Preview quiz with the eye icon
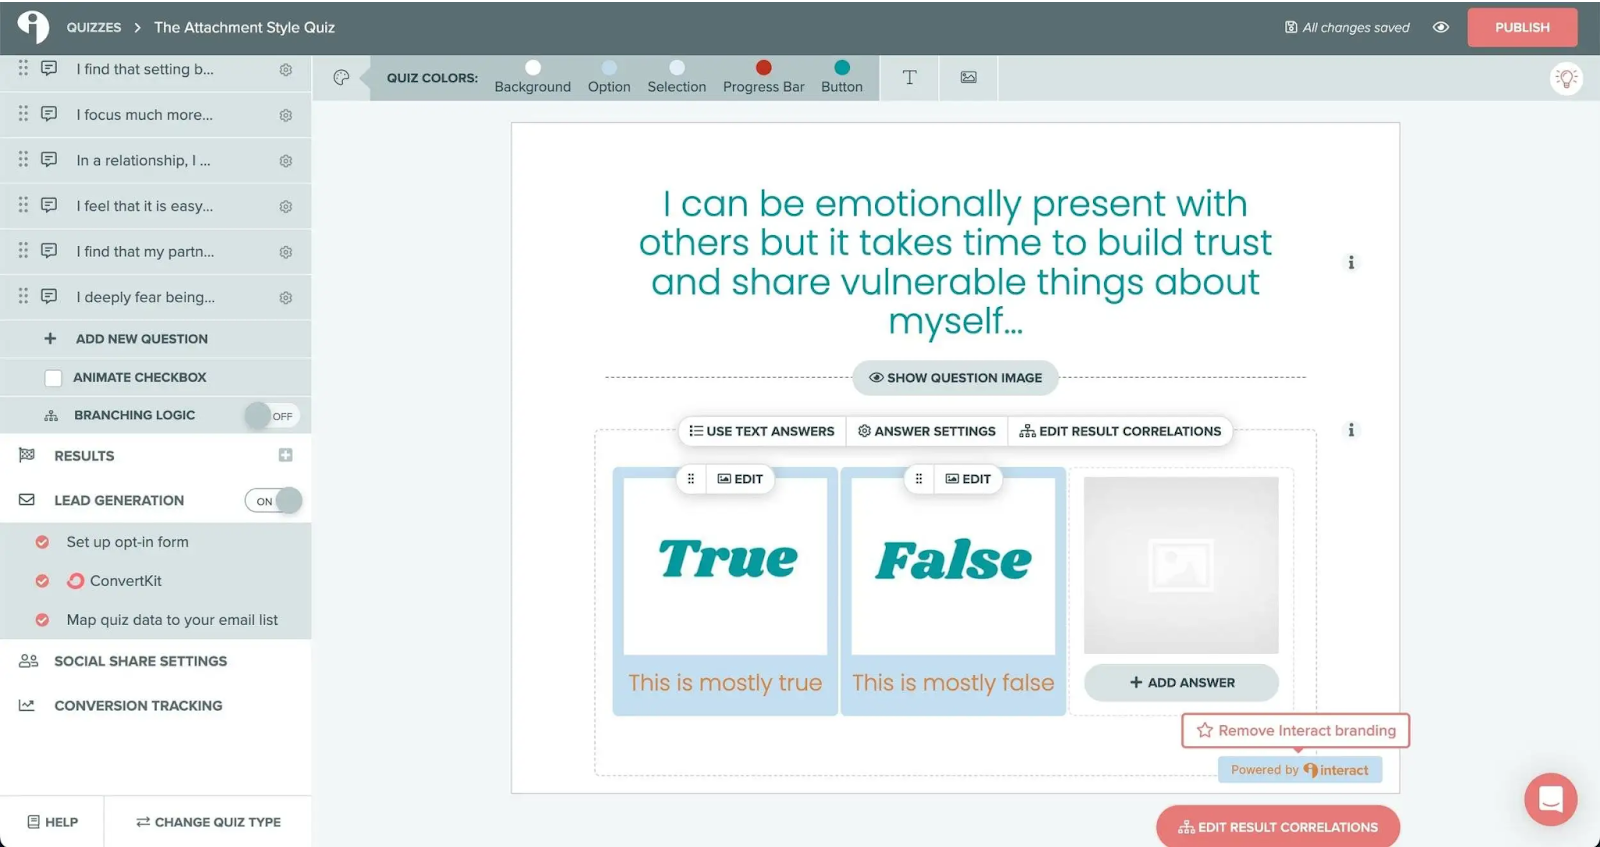This screenshot has width=1600, height=847. point(1440,28)
